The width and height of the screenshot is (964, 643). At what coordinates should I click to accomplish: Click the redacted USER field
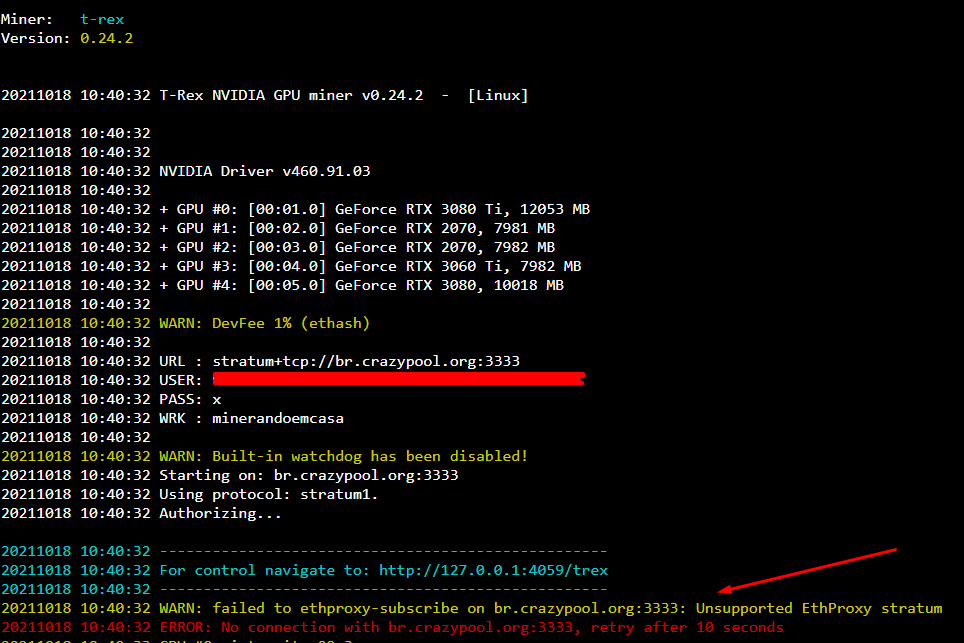pyautogui.click(x=395, y=379)
